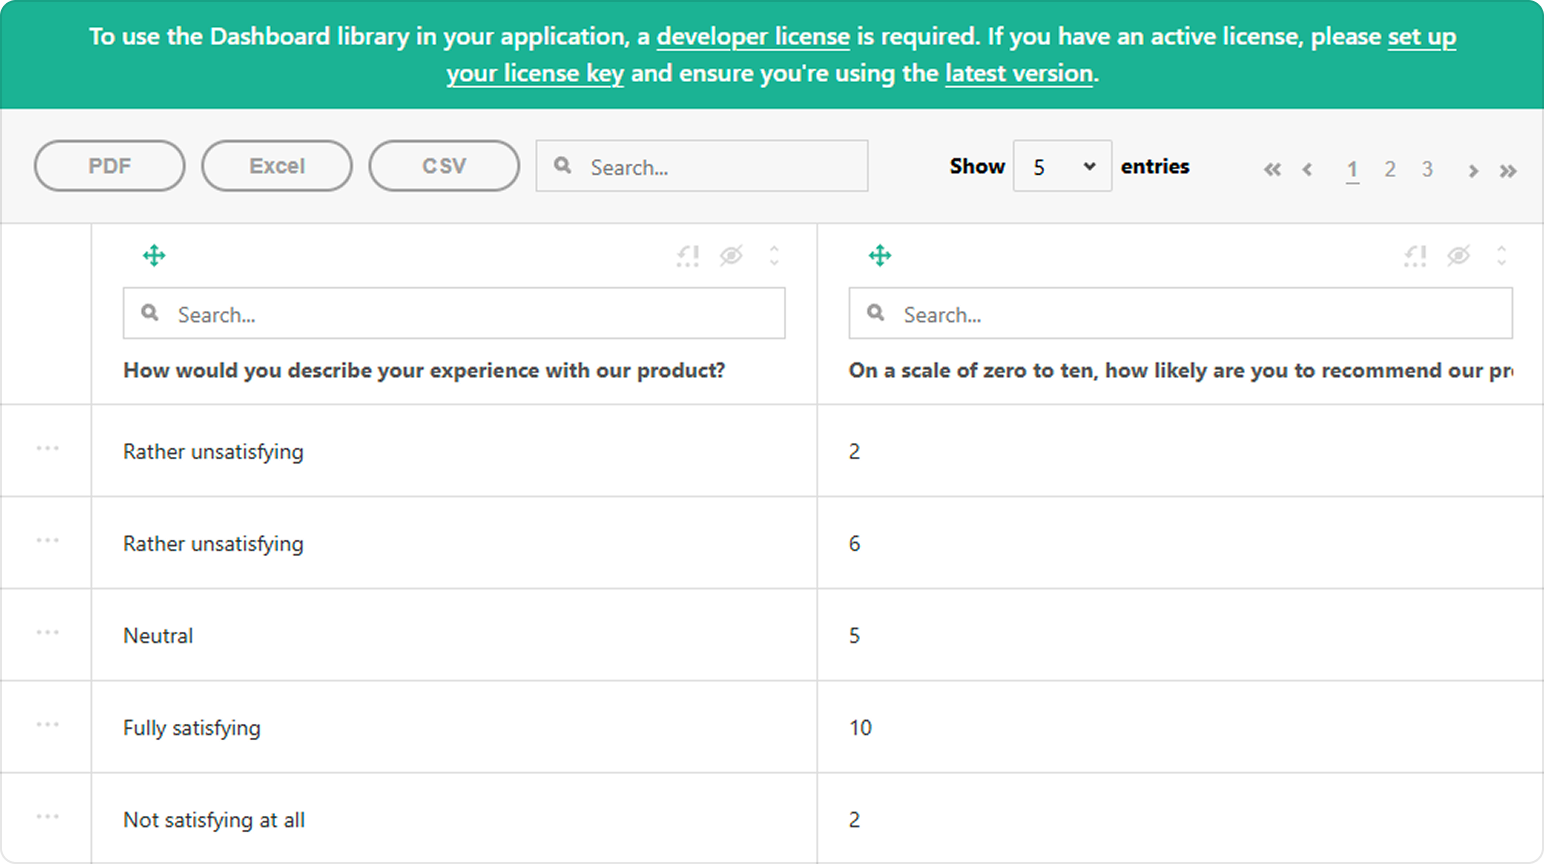Expand sorting chevrons on the experience column
The width and height of the screenshot is (1544, 864).
[775, 256]
